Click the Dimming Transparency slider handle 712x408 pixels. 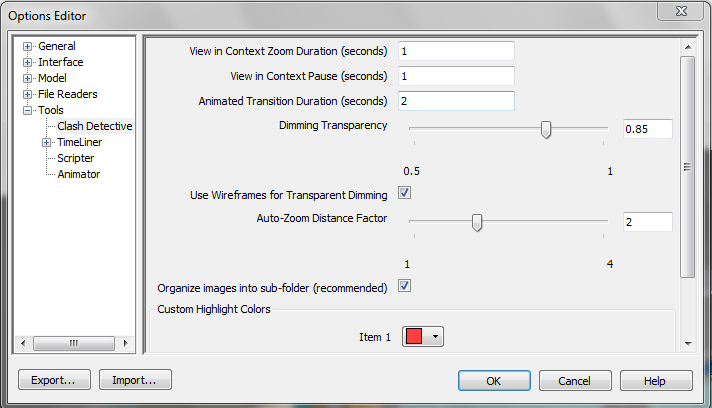click(x=546, y=129)
